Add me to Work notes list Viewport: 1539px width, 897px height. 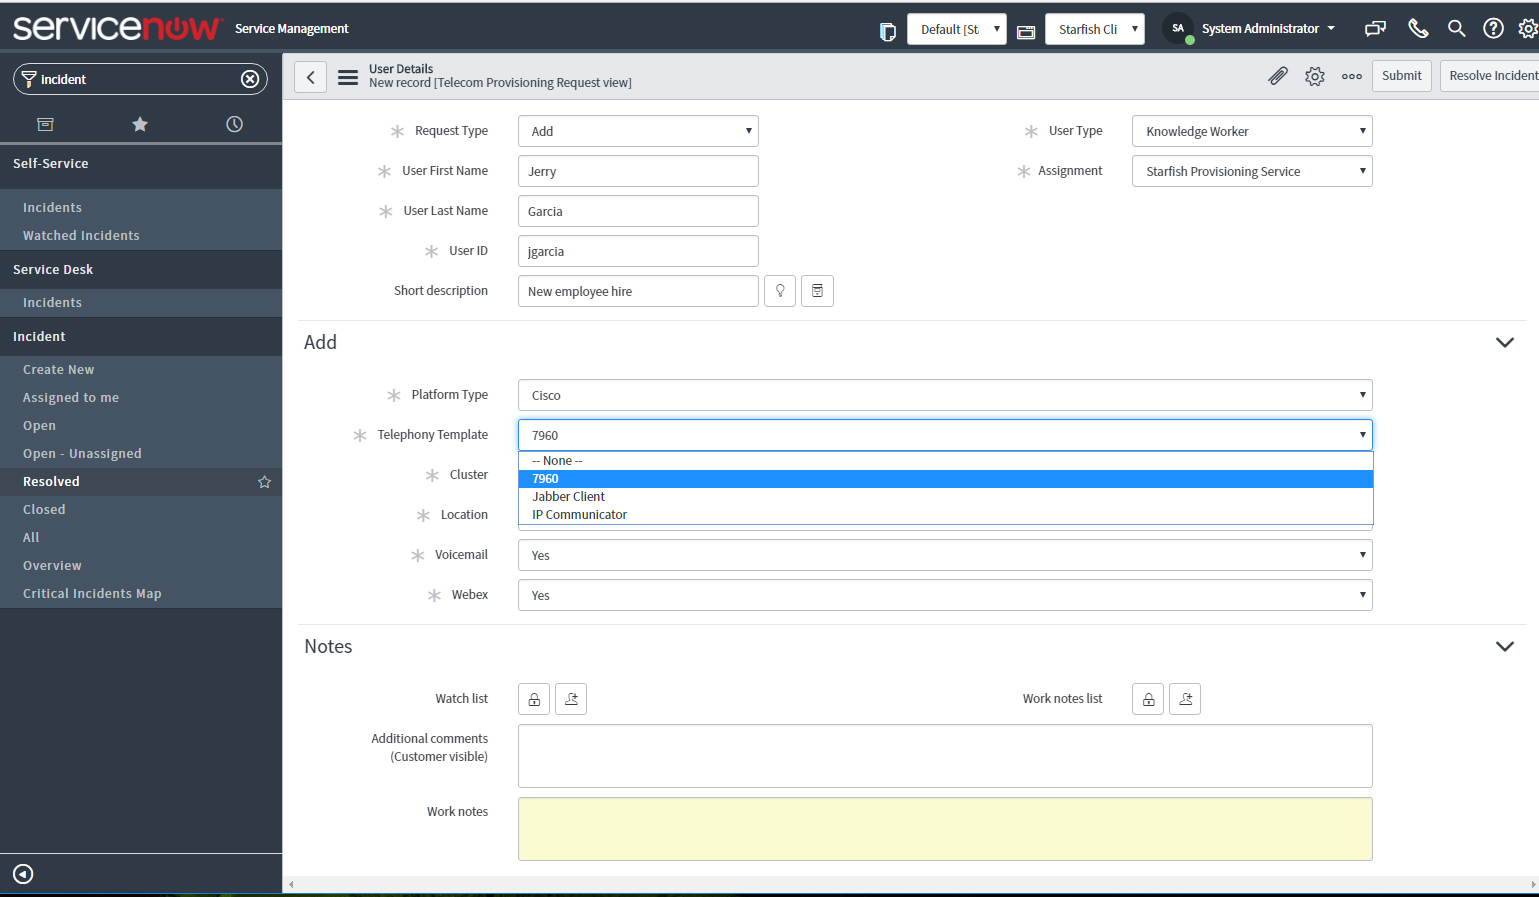click(1185, 699)
